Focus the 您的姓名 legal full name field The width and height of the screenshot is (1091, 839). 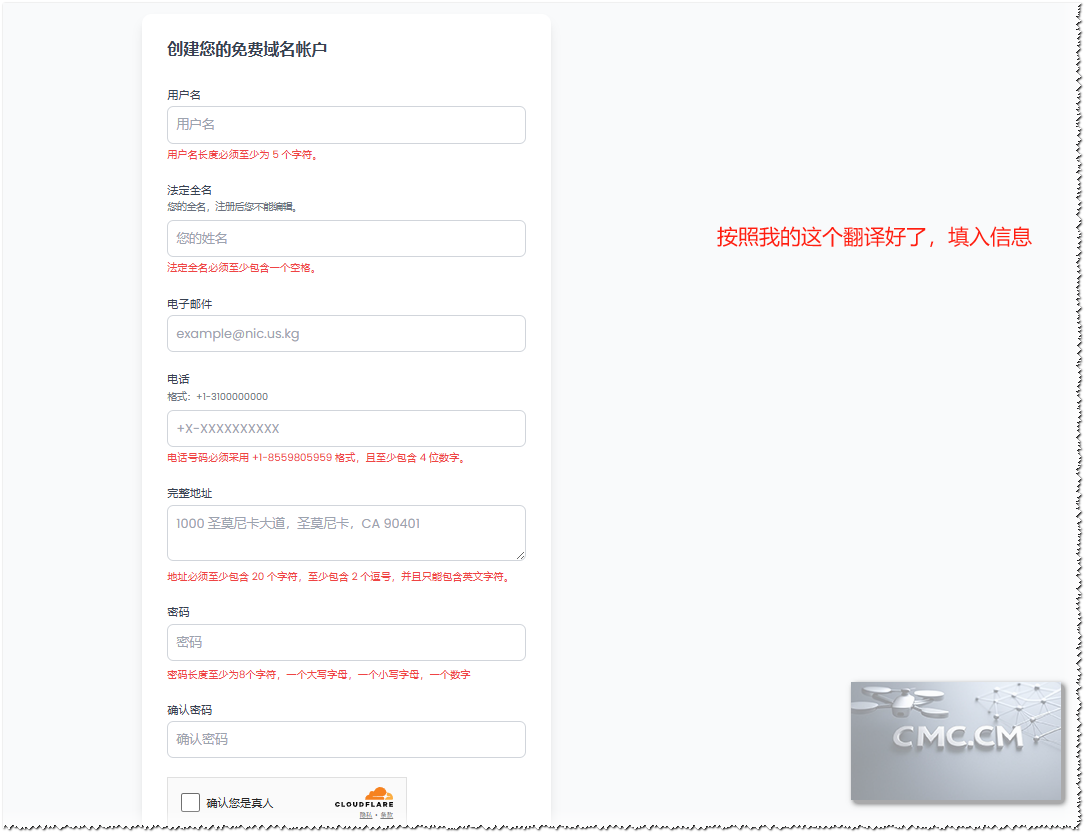click(x=346, y=239)
